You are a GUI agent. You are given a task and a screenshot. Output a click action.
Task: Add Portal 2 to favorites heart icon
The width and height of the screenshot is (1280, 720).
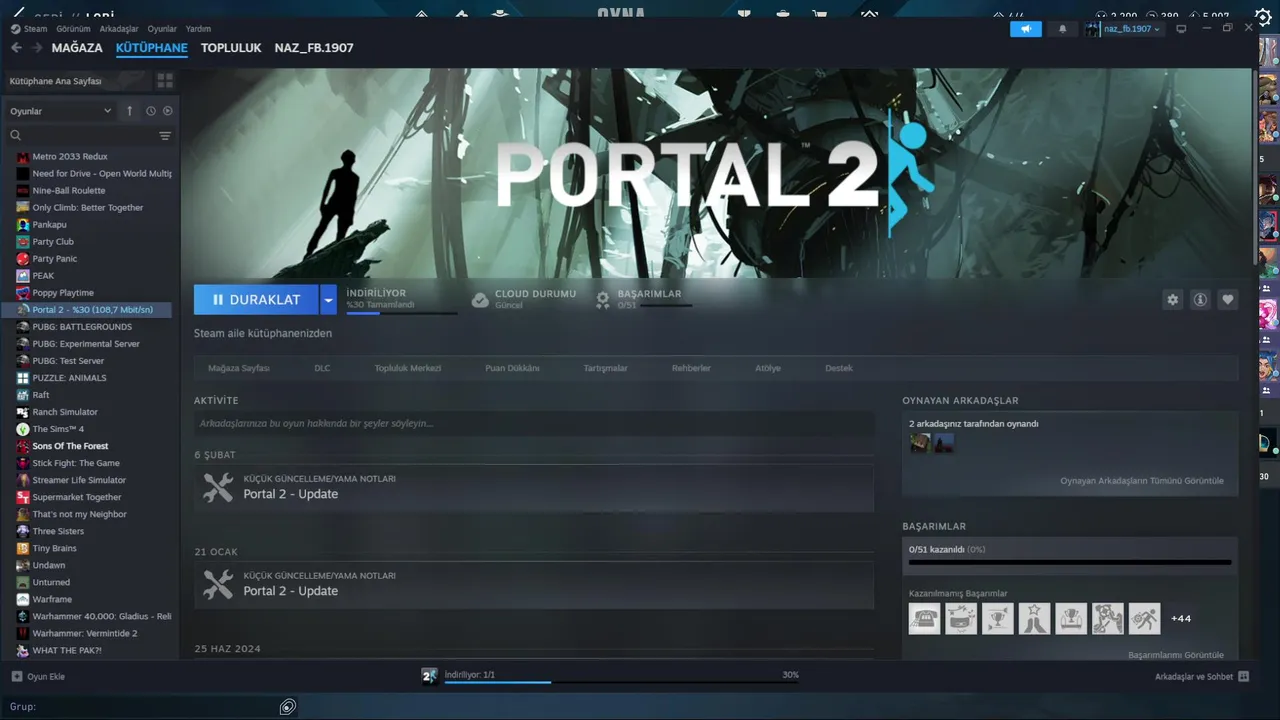click(x=1228, y=299)
